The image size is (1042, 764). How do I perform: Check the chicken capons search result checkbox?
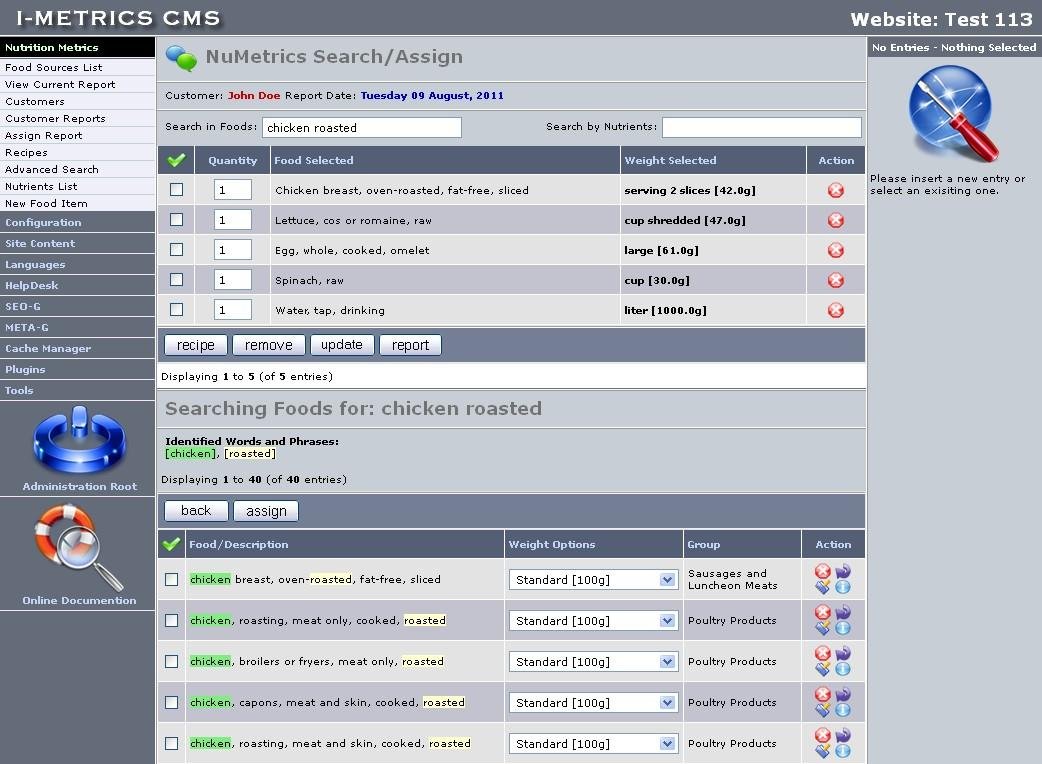click(x=171, y=702)
